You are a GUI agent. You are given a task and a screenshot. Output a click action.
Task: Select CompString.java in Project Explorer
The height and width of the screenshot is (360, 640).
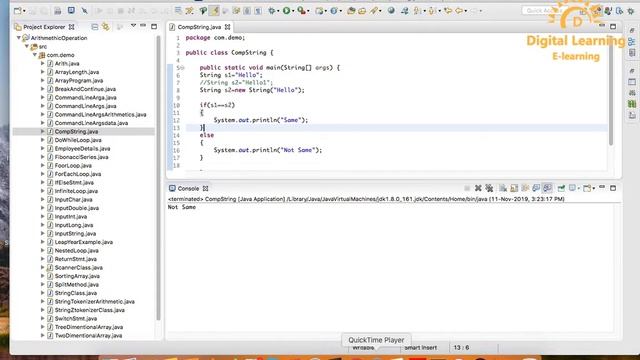tap(76, 131)
